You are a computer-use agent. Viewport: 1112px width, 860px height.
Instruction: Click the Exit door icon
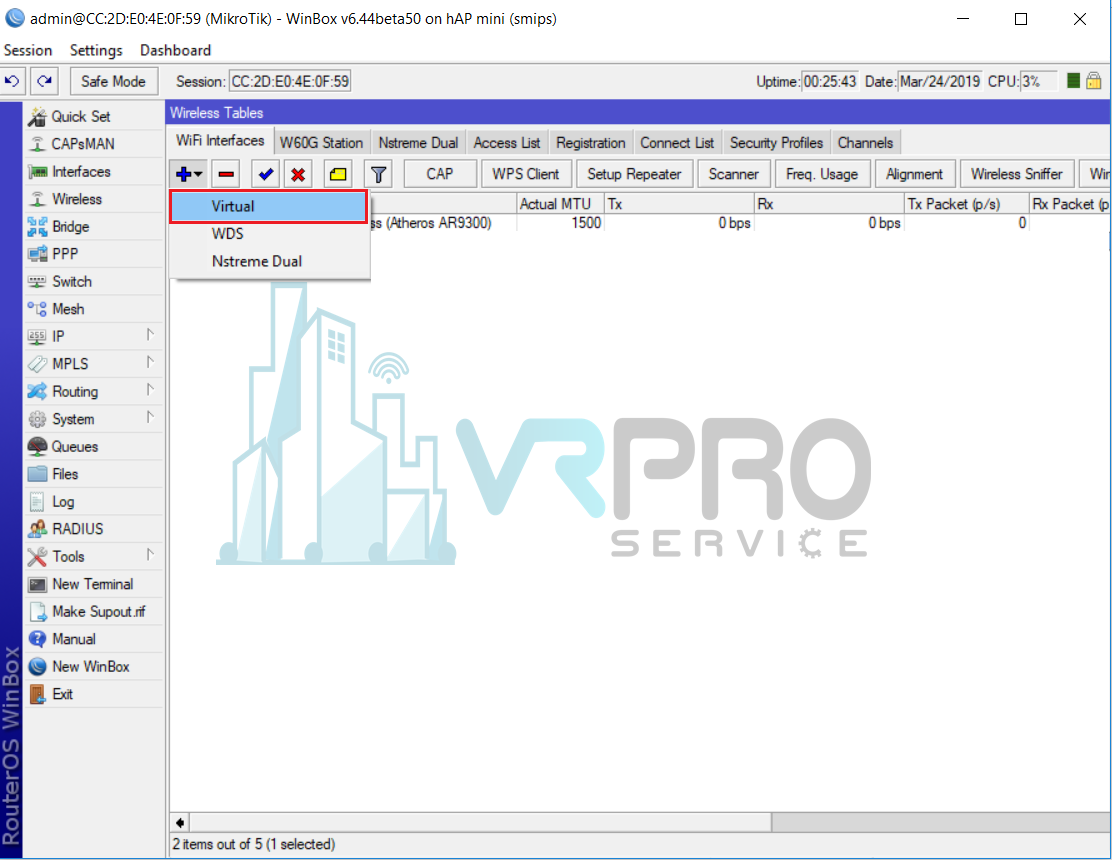tap(37, 694)
